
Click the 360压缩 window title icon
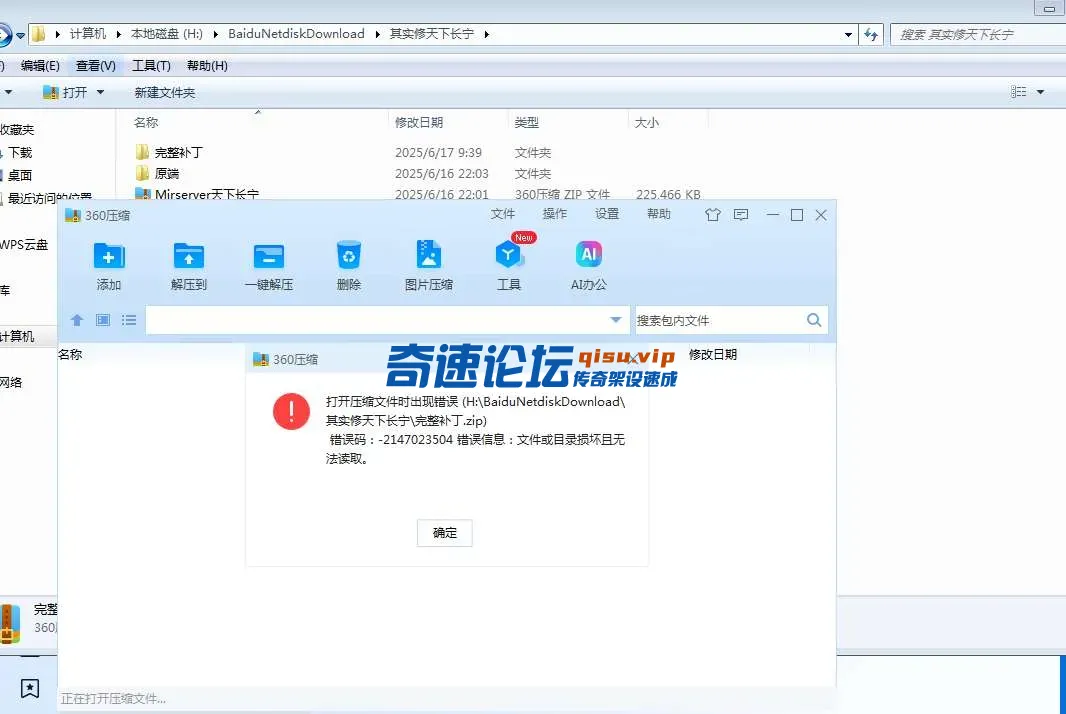coord(72,216)
